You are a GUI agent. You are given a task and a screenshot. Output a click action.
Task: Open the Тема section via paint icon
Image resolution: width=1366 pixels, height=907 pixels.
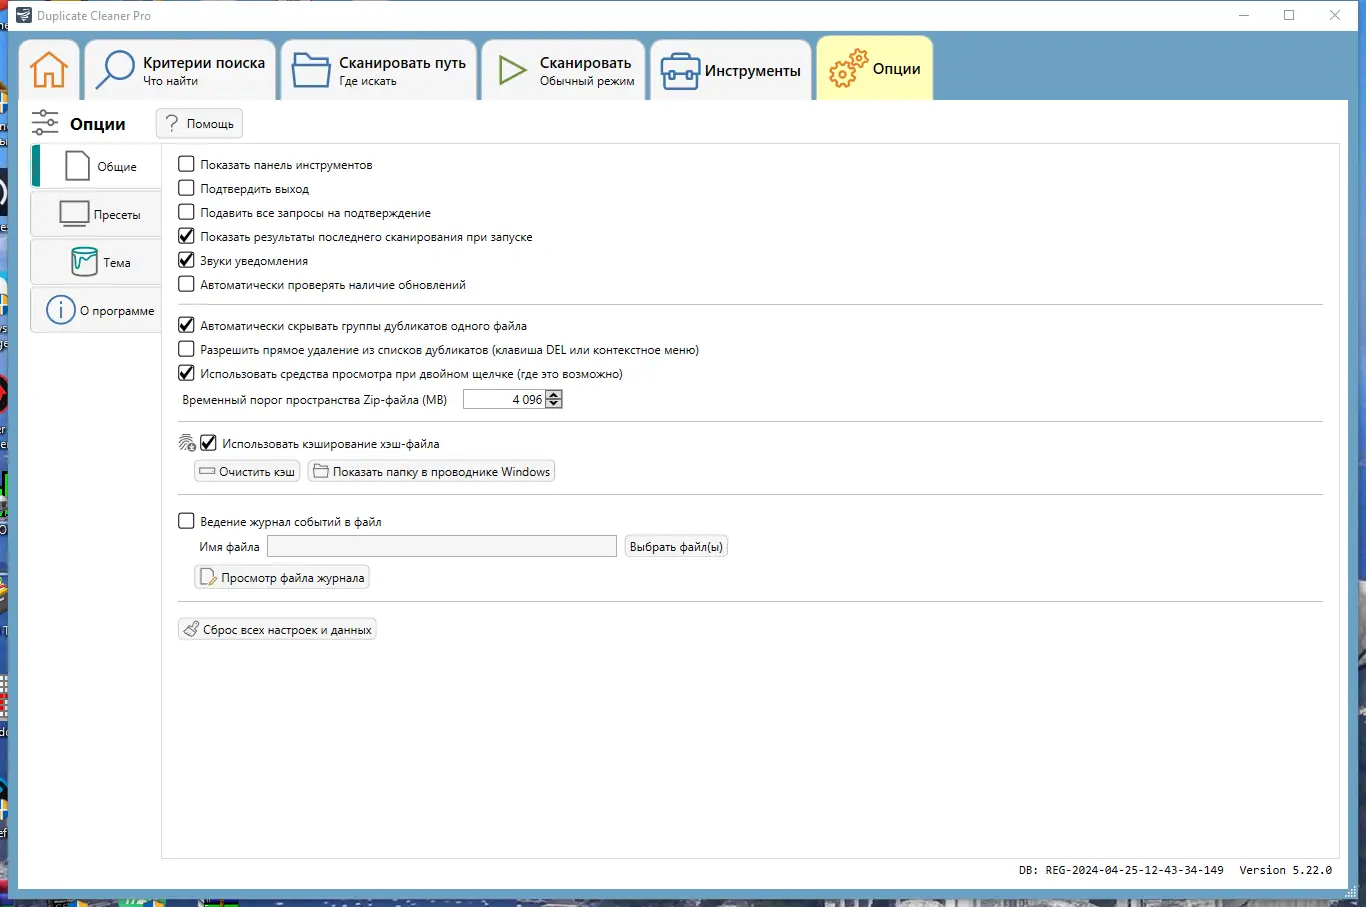pyautogui.click(x=83, y=261)
